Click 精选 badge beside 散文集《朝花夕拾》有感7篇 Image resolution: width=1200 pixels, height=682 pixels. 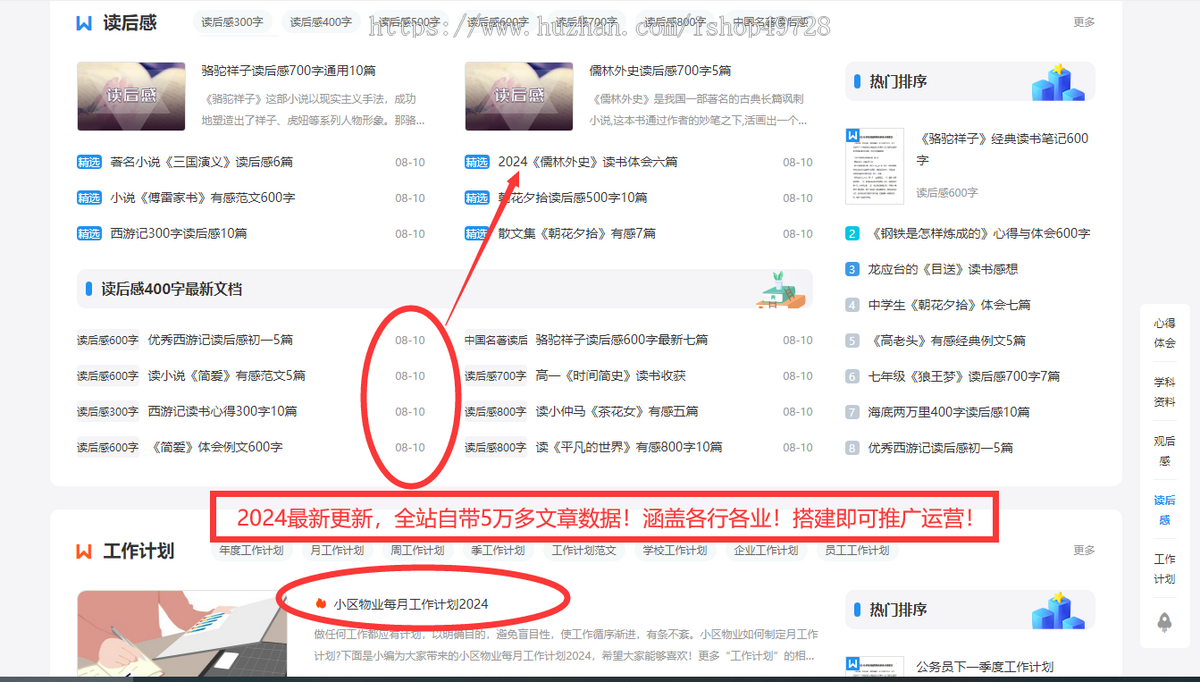(x=477, y=234)
